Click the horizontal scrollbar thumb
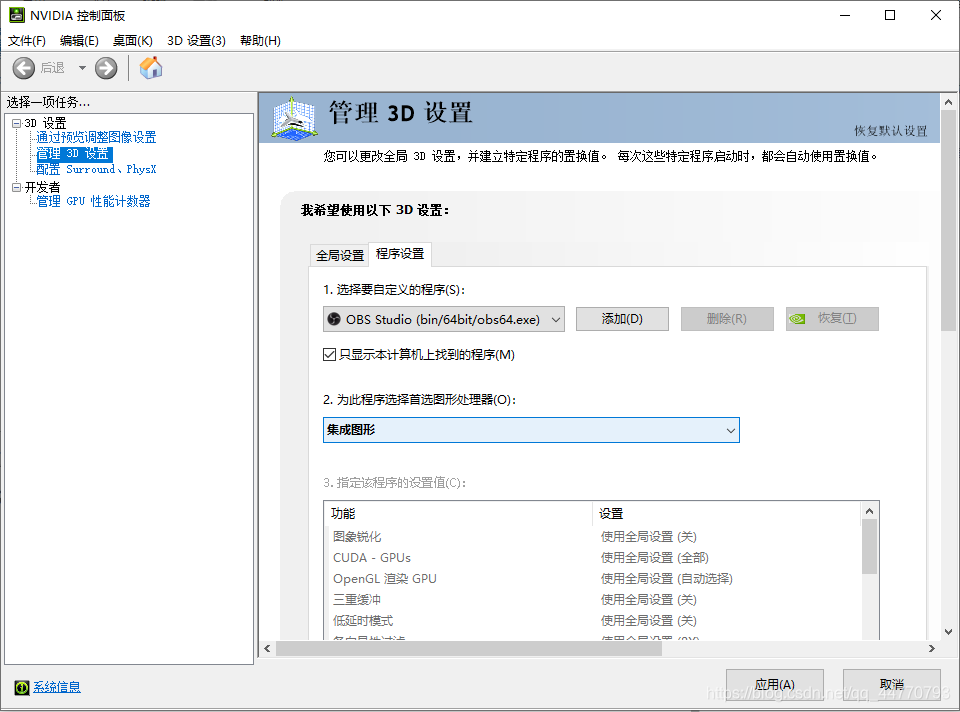Viewport: 960px width, 712px height. point(469,648)
